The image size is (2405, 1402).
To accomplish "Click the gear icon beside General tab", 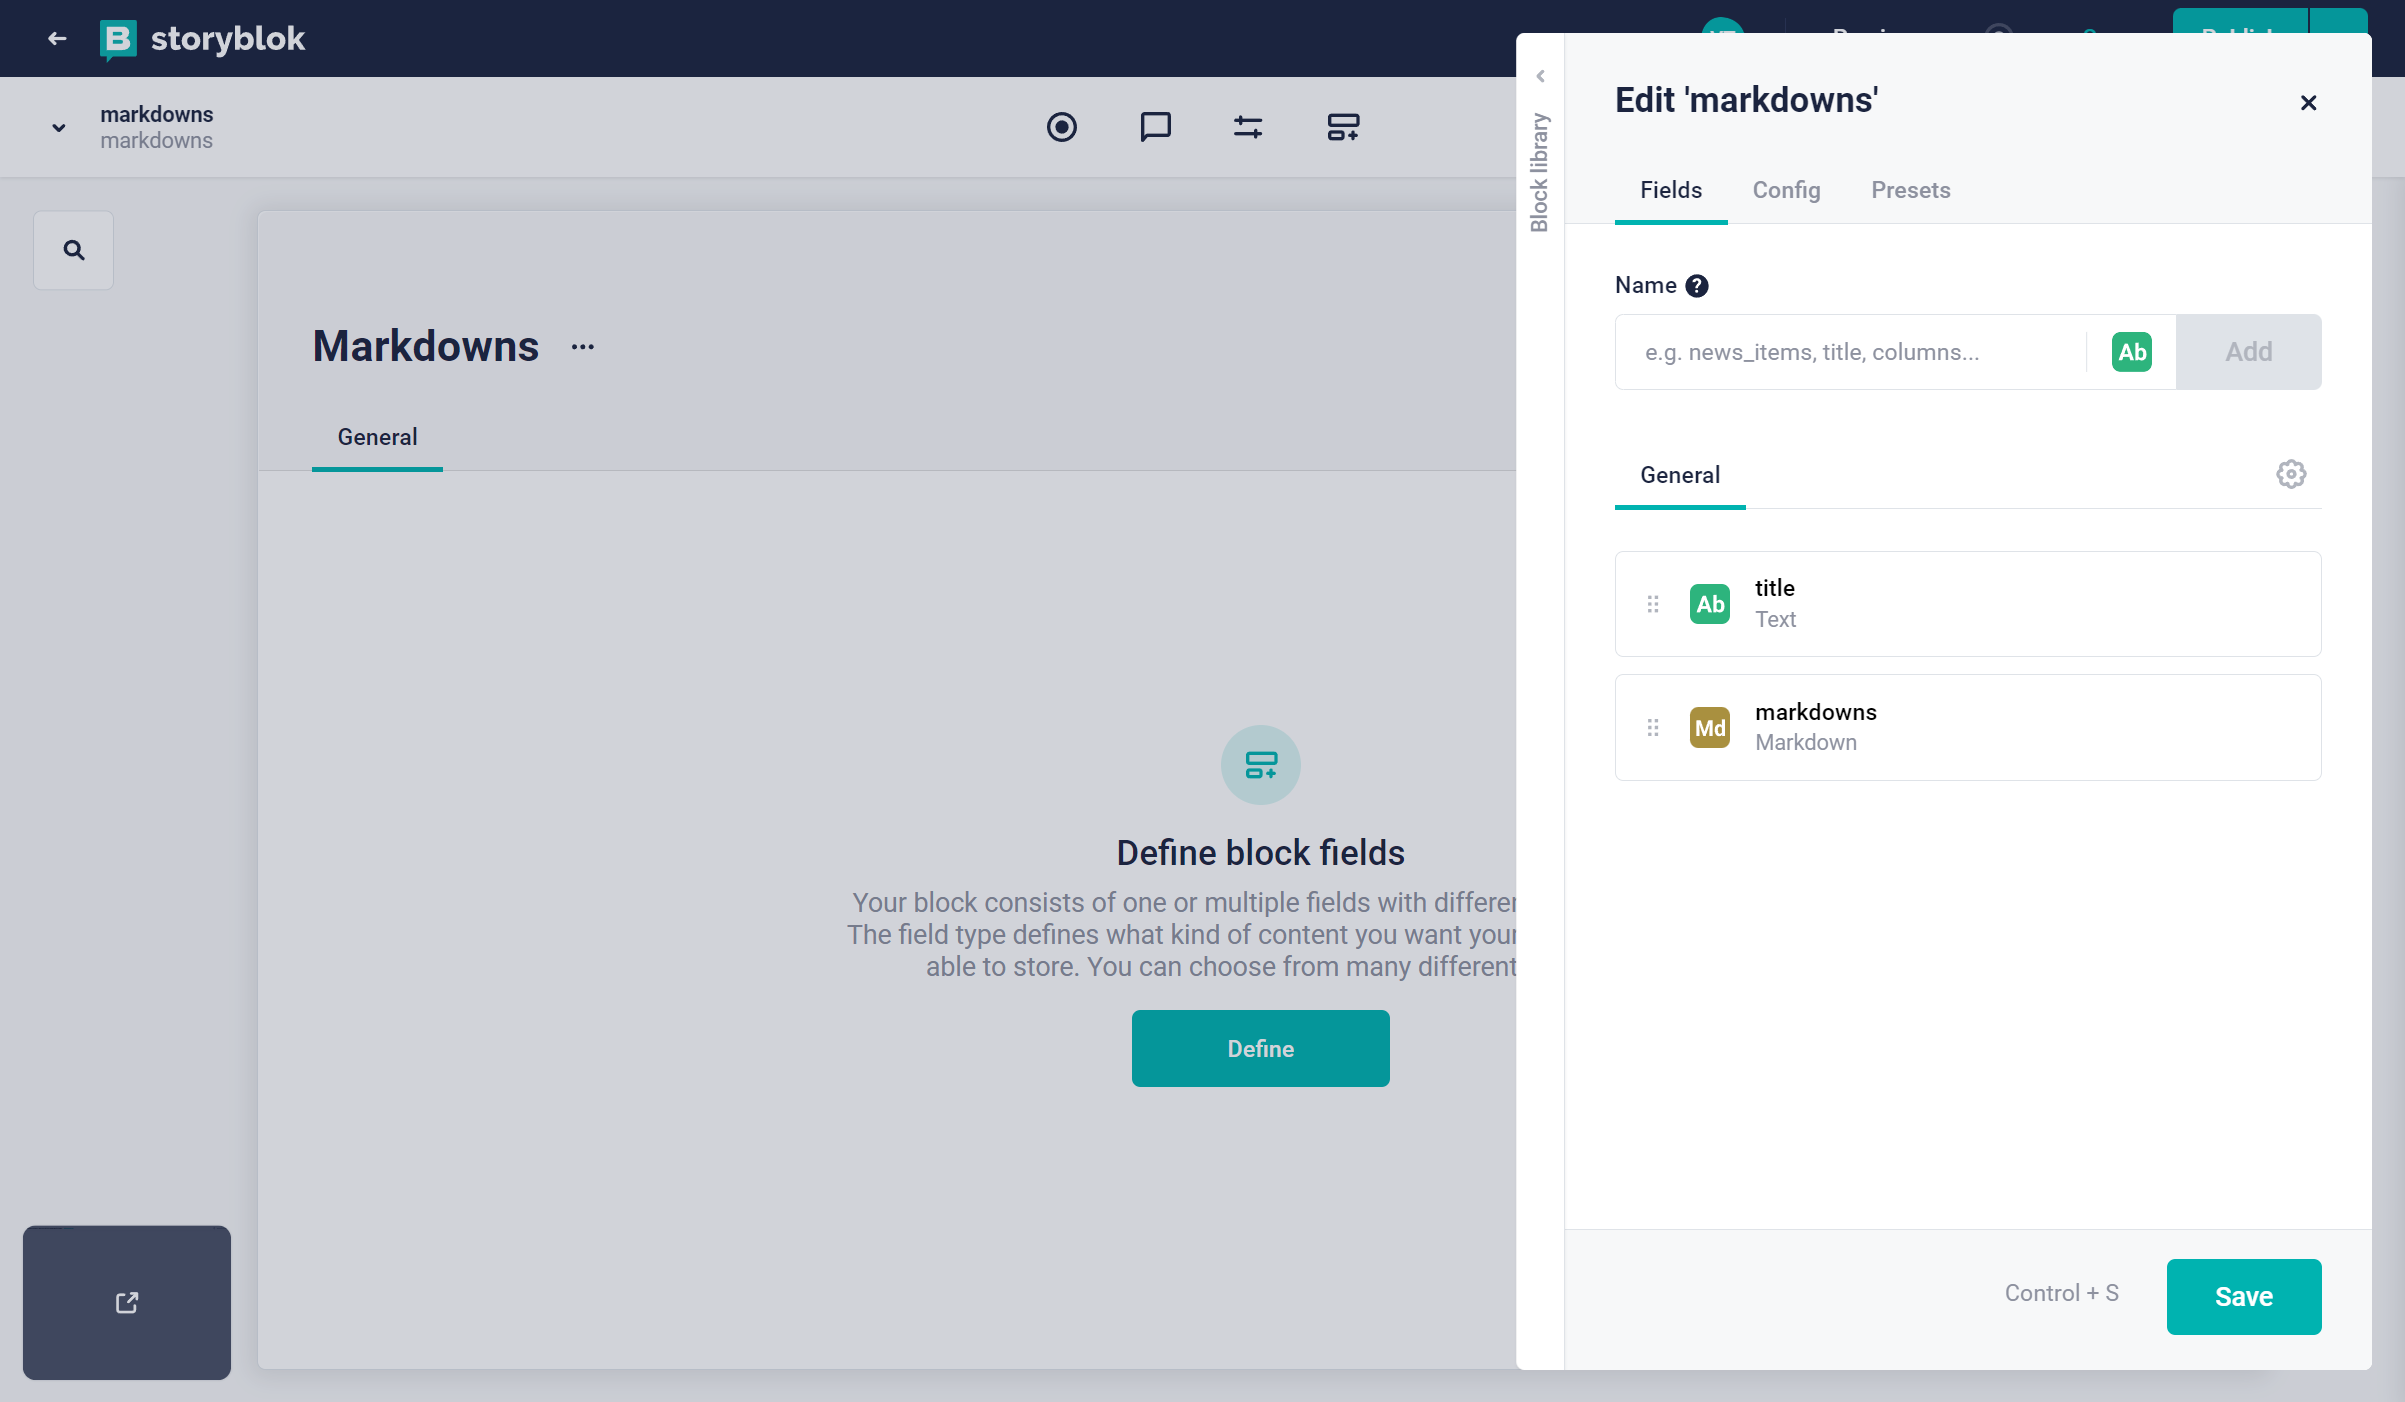I will [x=2291, y=474].
